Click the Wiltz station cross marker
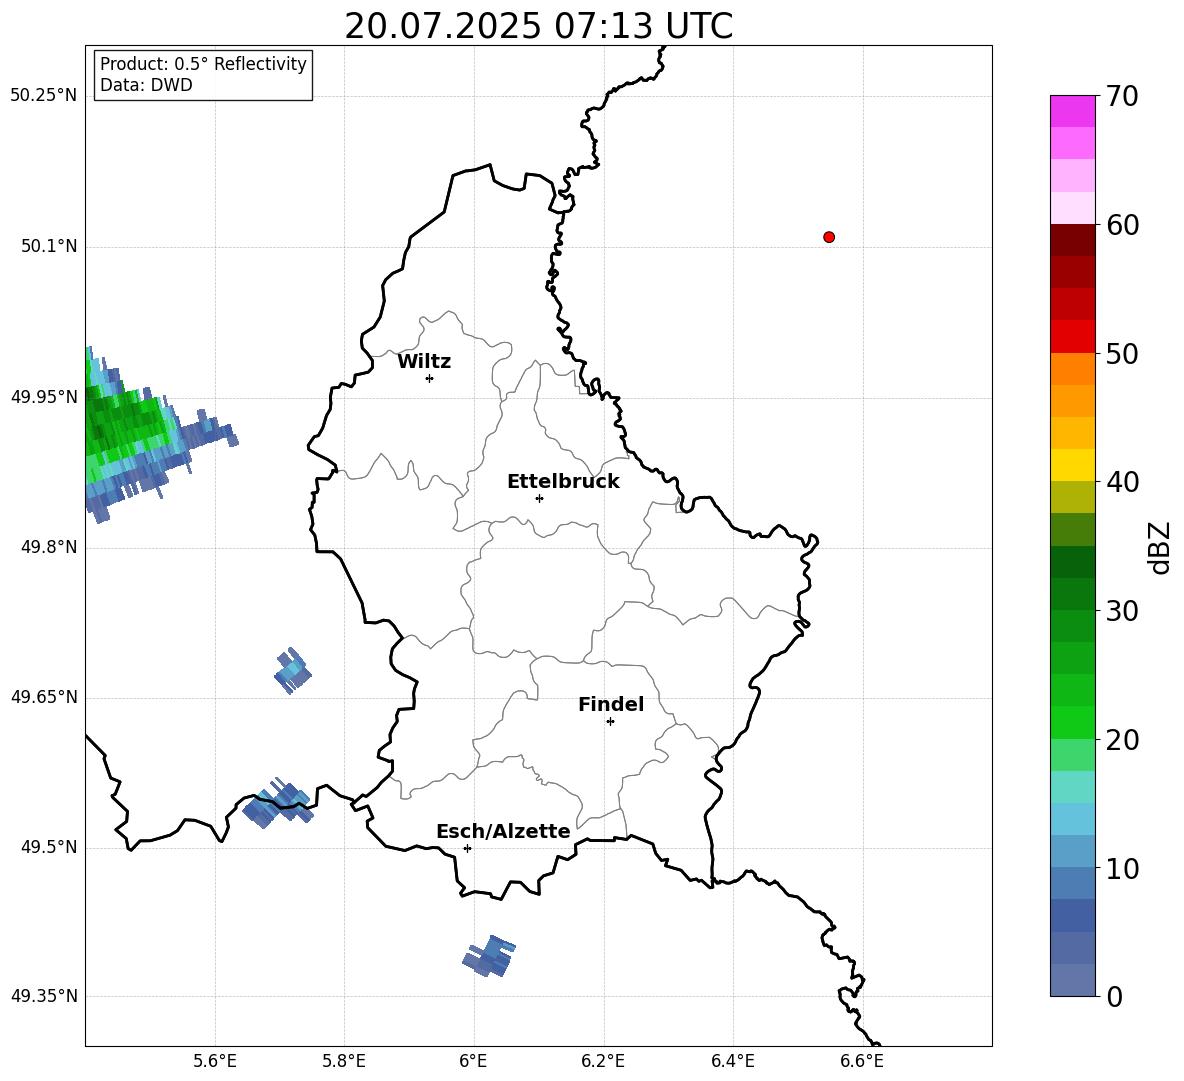The width and height of the screenshot is (1184, 1081). click(430, 378)
